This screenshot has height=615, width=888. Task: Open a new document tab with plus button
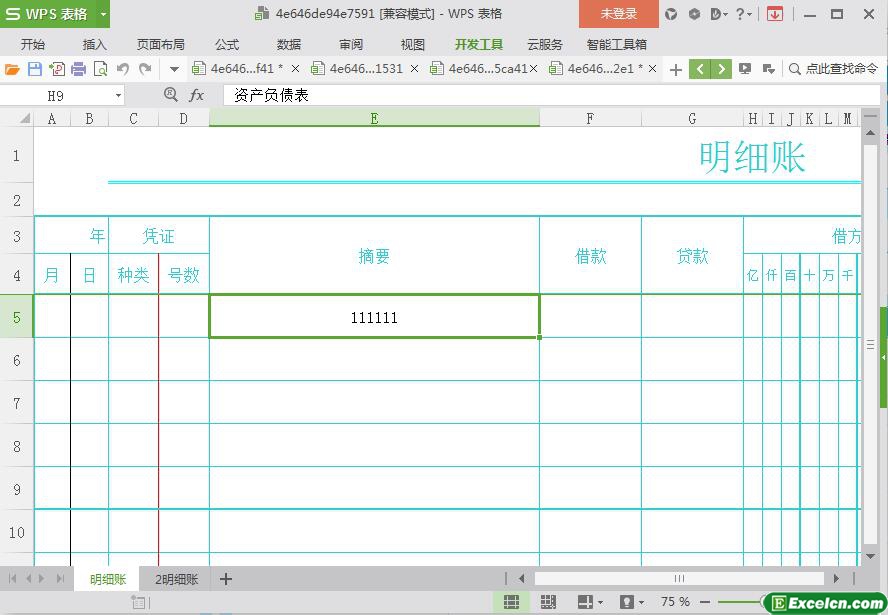[x=676, y=69]
